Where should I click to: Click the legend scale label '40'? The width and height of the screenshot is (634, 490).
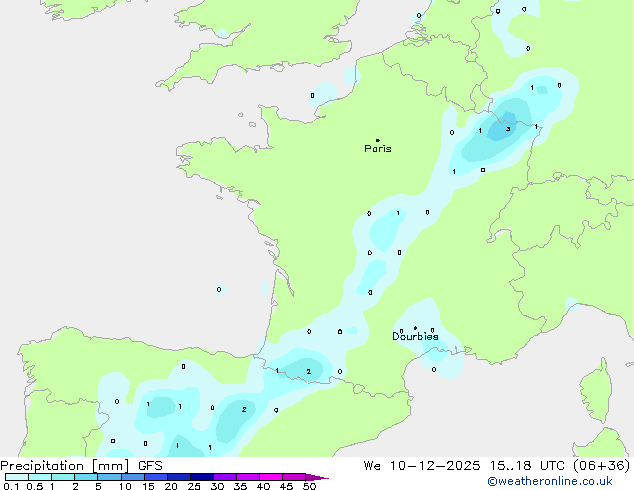point(263,486)
